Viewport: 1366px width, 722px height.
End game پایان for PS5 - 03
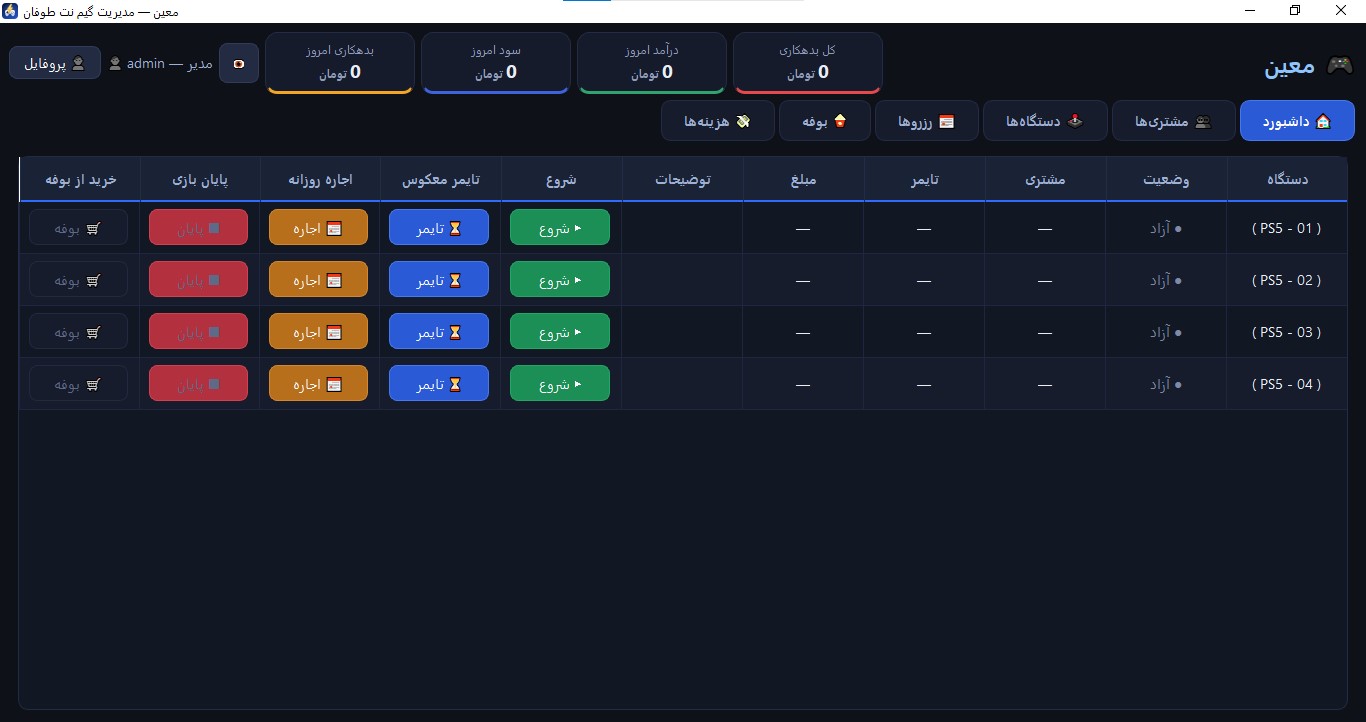198,331
